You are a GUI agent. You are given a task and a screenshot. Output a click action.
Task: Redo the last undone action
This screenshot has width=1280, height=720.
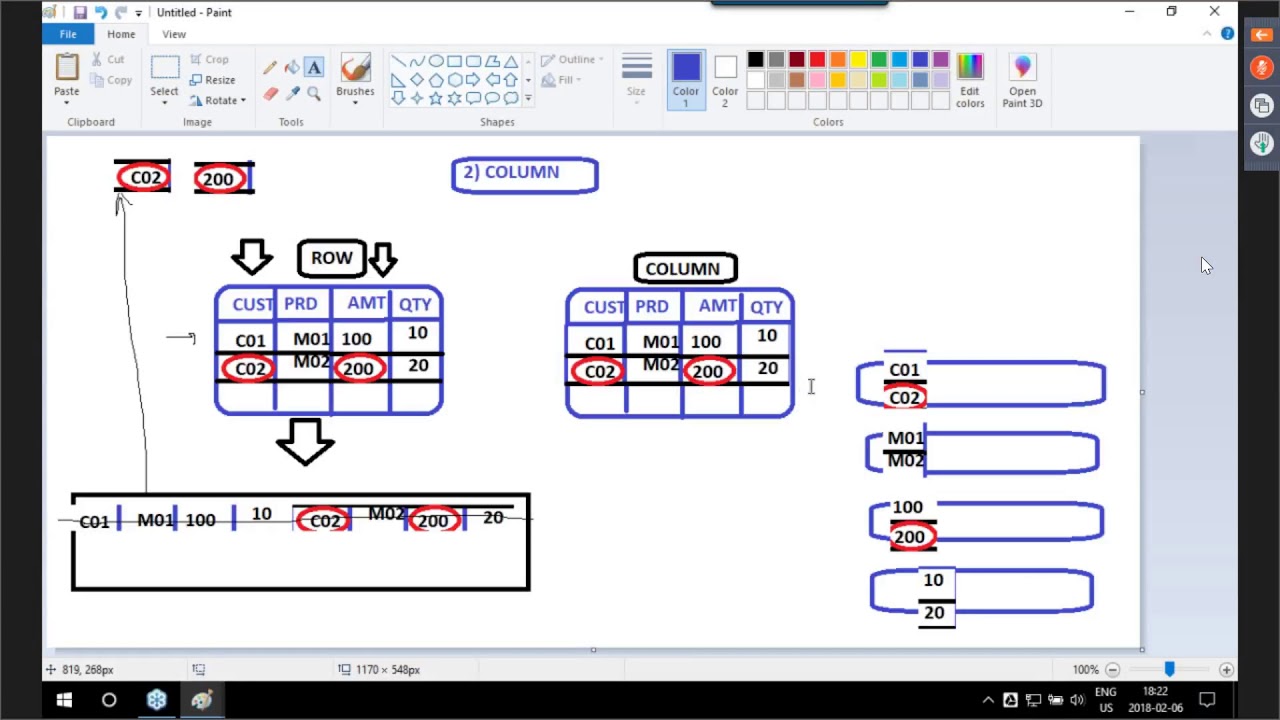121,12
